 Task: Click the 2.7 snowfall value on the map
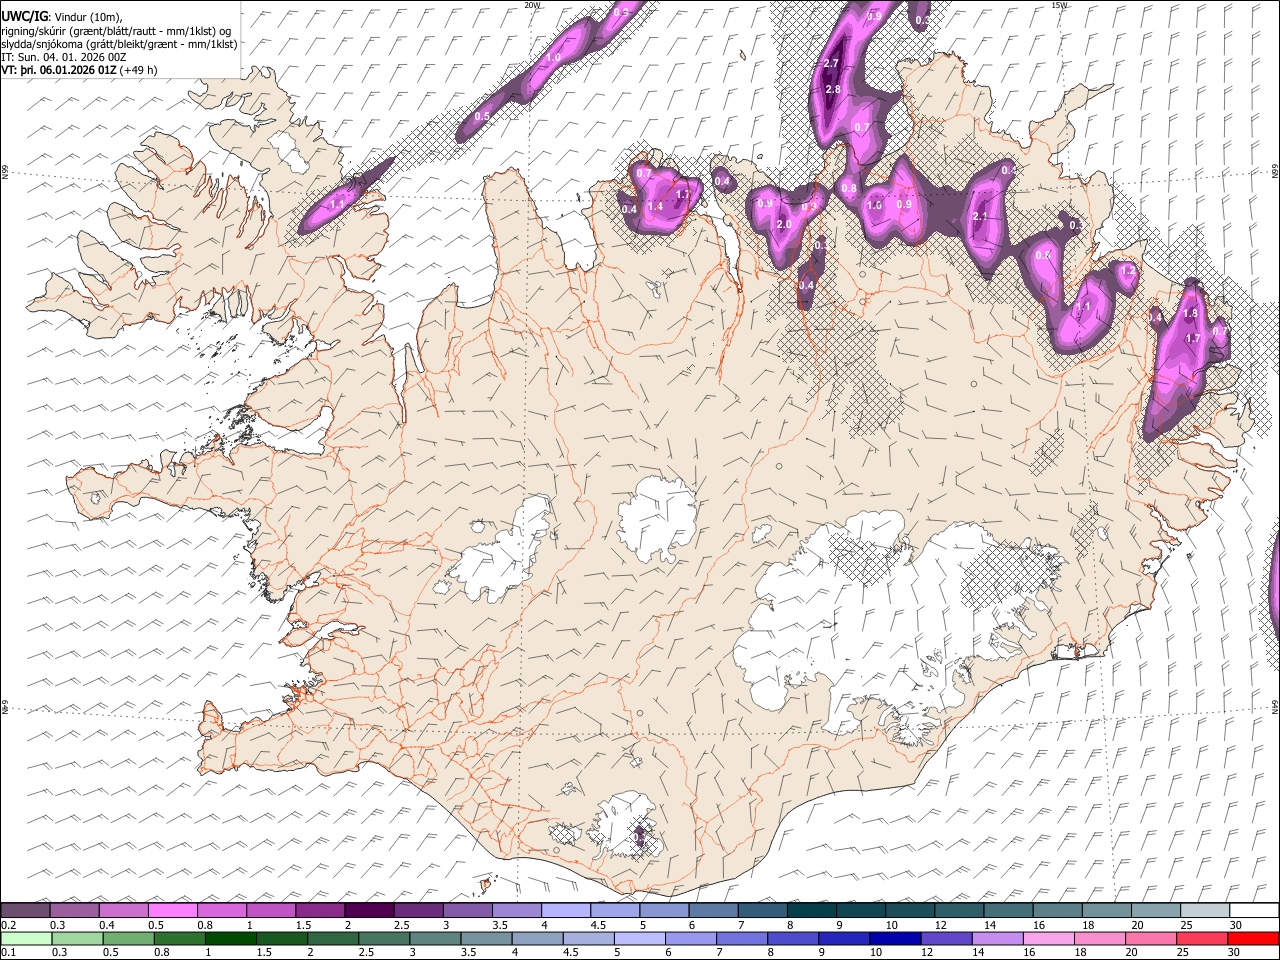[830, 64]
